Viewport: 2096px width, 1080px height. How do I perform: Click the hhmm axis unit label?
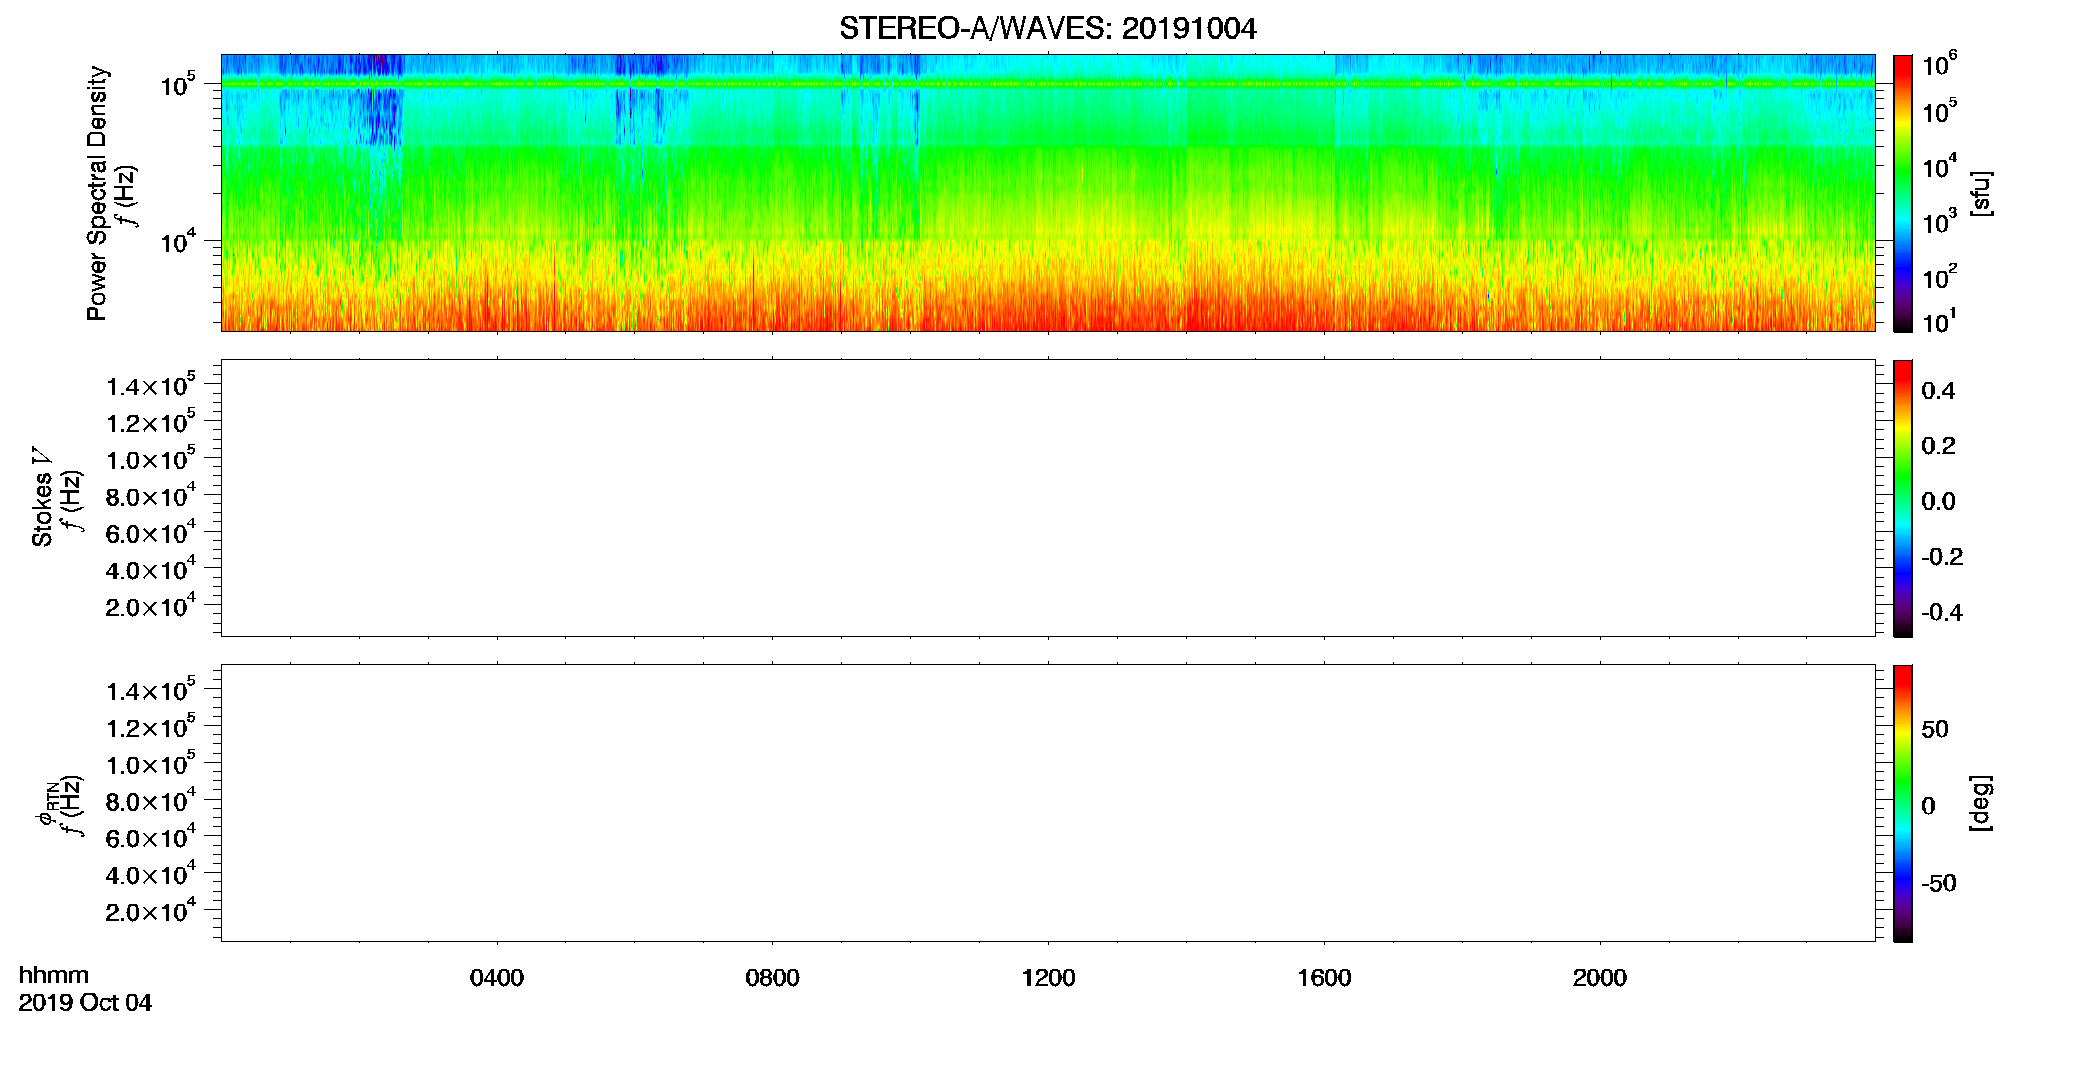54,975
